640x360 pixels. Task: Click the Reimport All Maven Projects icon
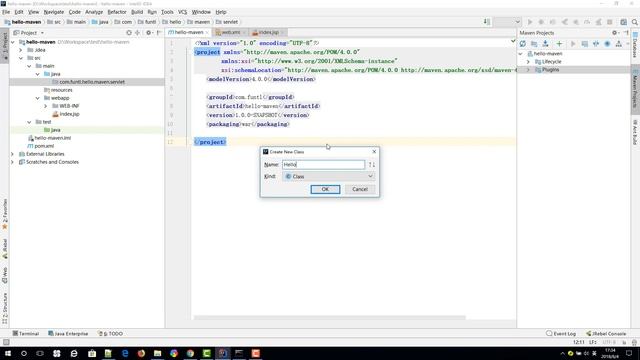(x=523, y=44)
